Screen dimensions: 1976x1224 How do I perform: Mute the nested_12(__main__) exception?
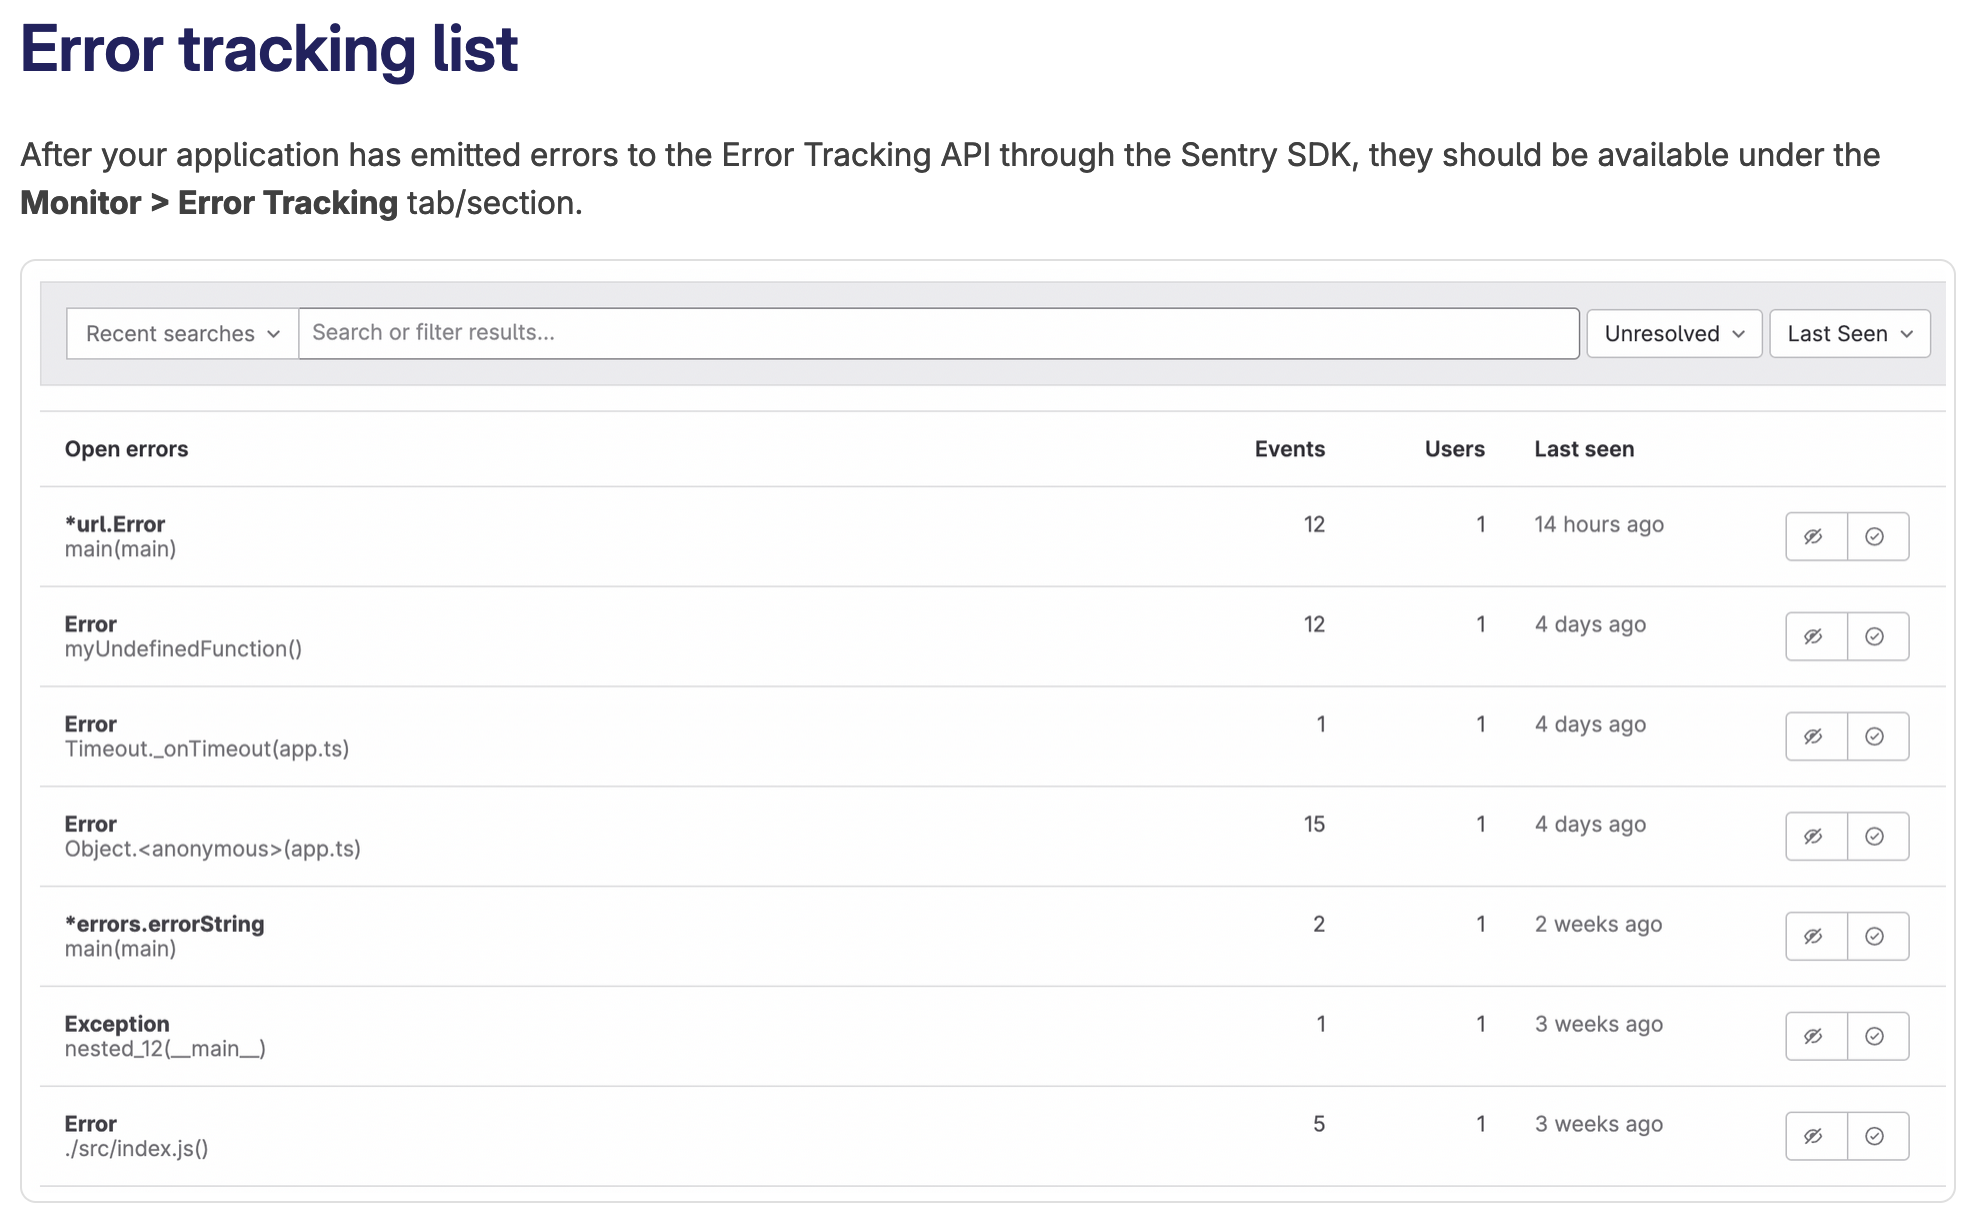click(x=1815, y=1036)
